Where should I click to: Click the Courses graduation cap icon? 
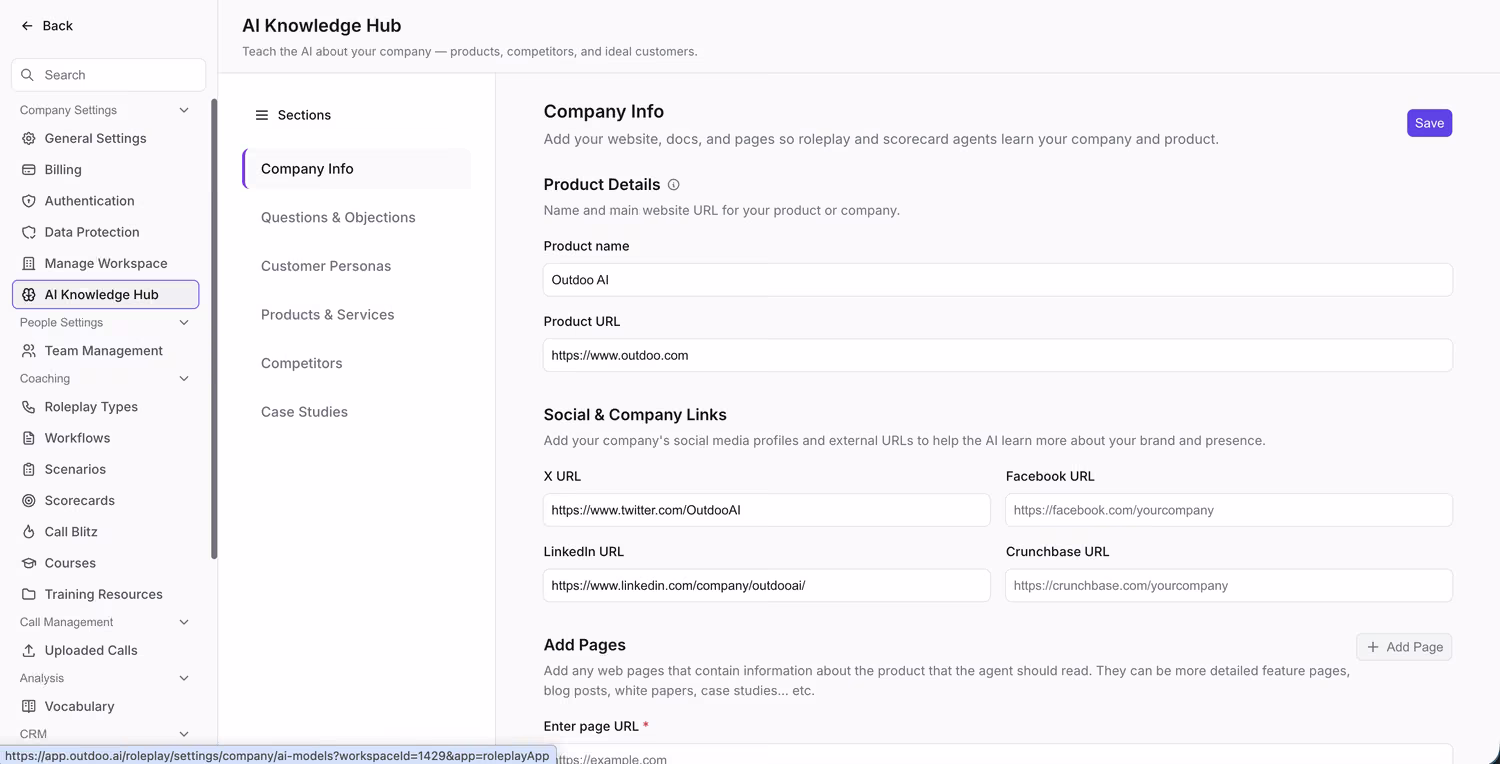28,563
